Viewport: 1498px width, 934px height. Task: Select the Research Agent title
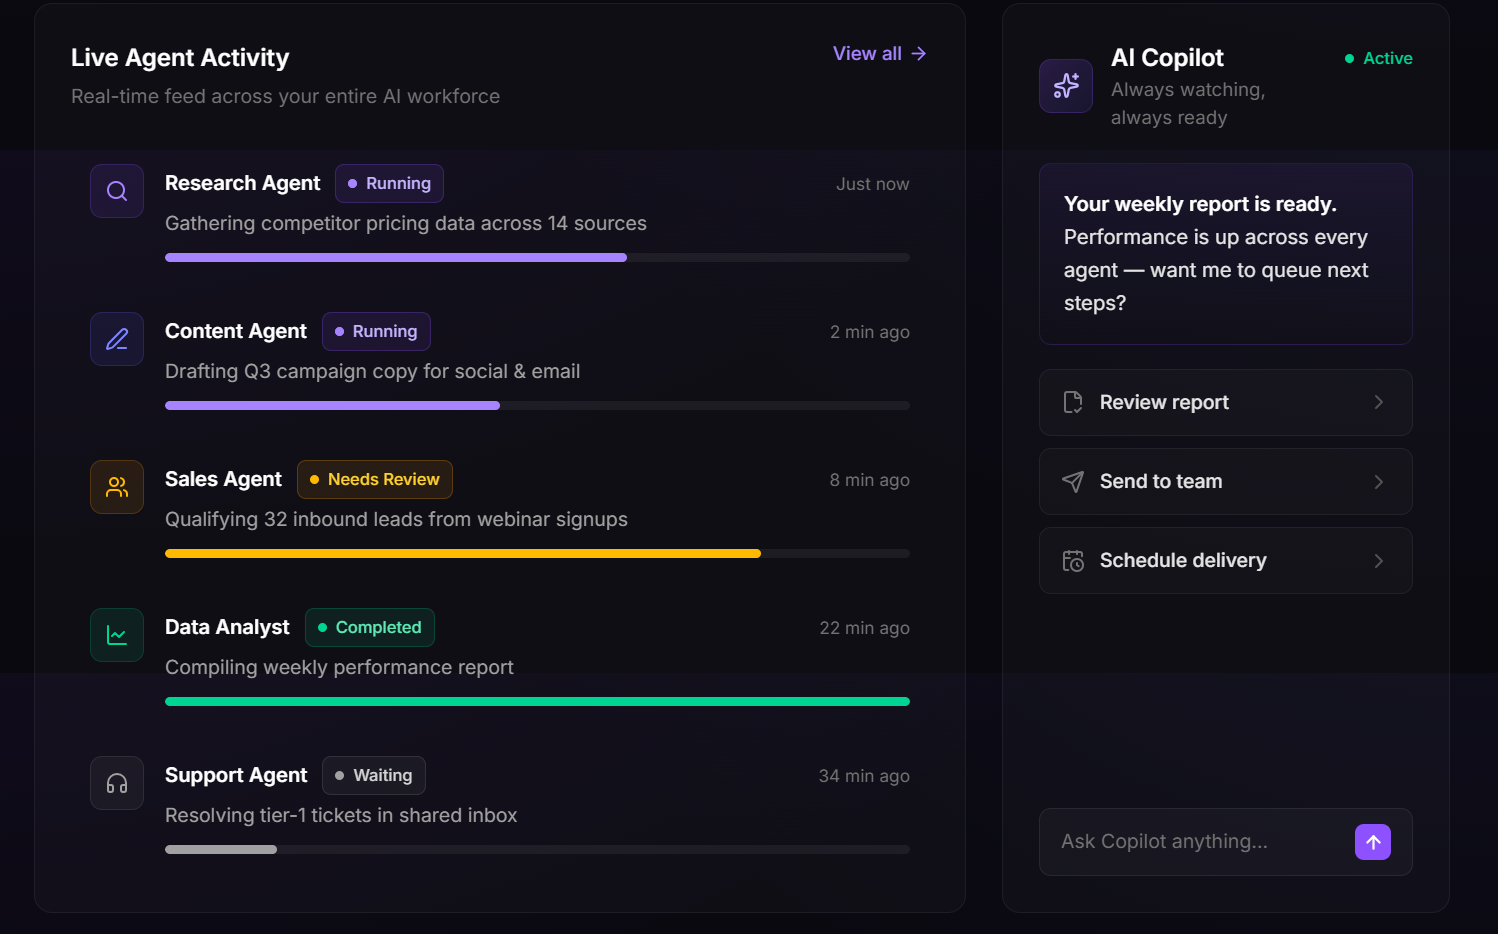pos(242,183)
